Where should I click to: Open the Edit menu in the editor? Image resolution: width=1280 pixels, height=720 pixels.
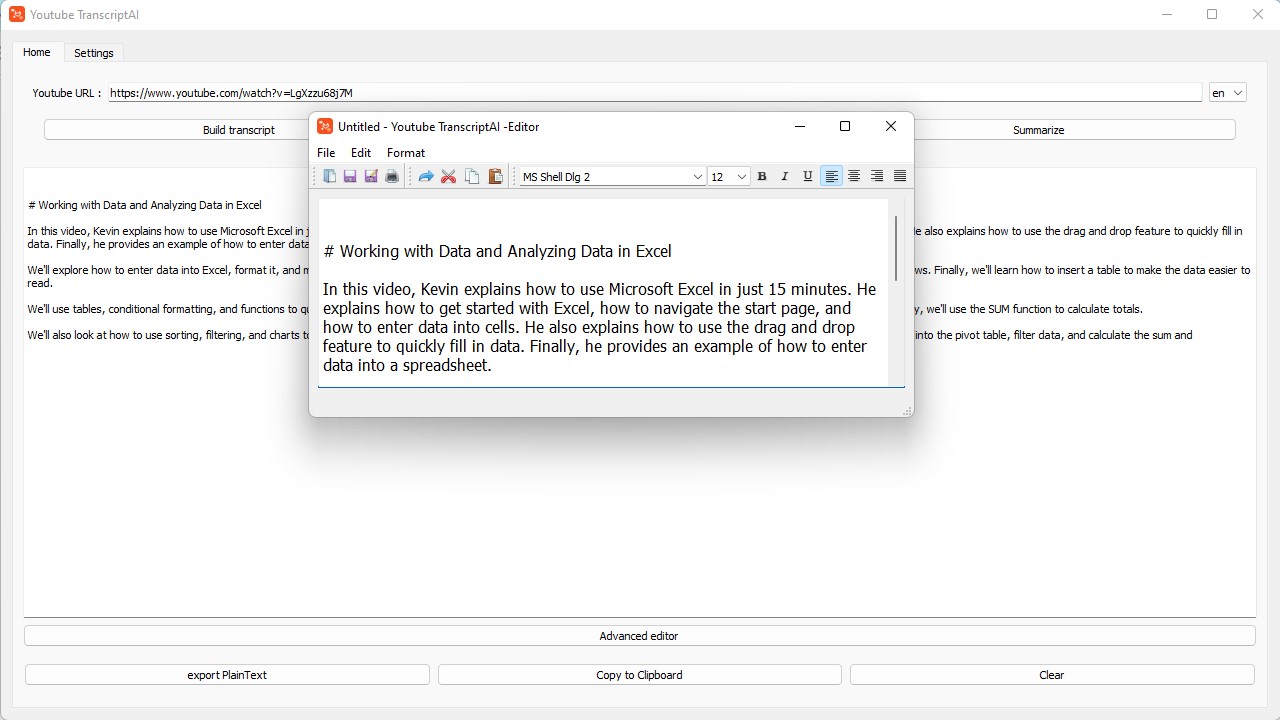point(361,153)
